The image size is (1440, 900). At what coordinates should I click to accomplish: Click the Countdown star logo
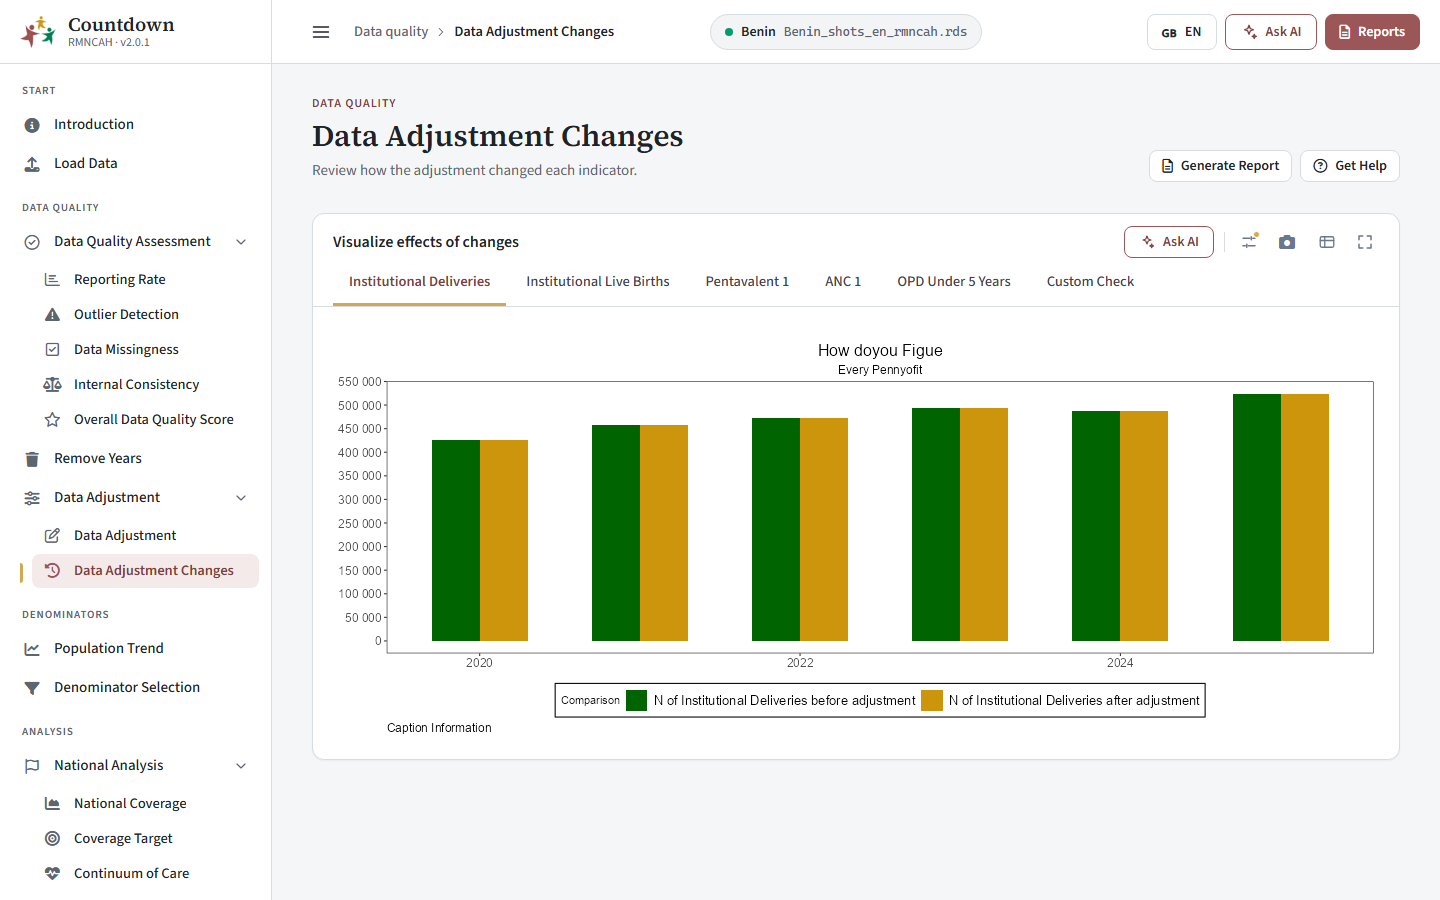coord(38,32)
